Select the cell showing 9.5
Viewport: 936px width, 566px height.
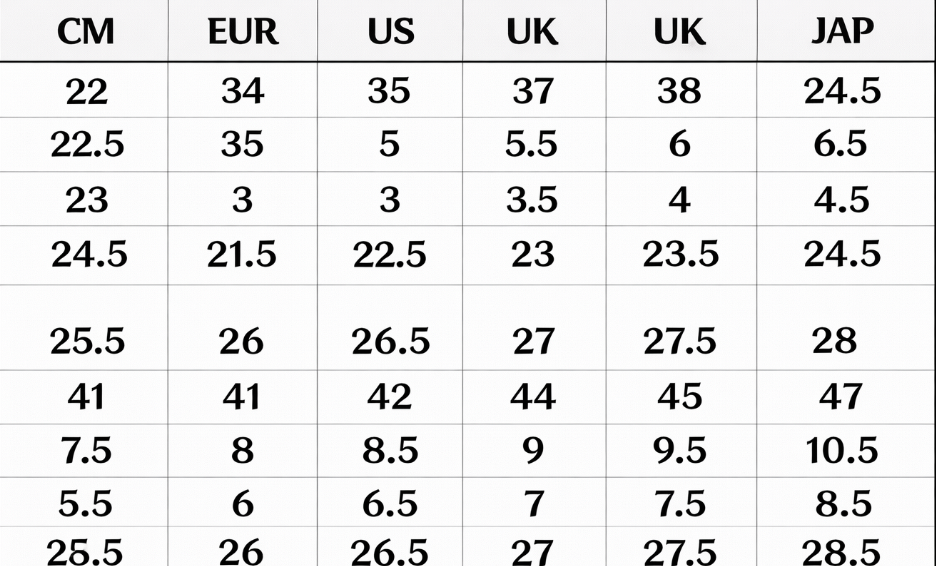click(680, 451)
